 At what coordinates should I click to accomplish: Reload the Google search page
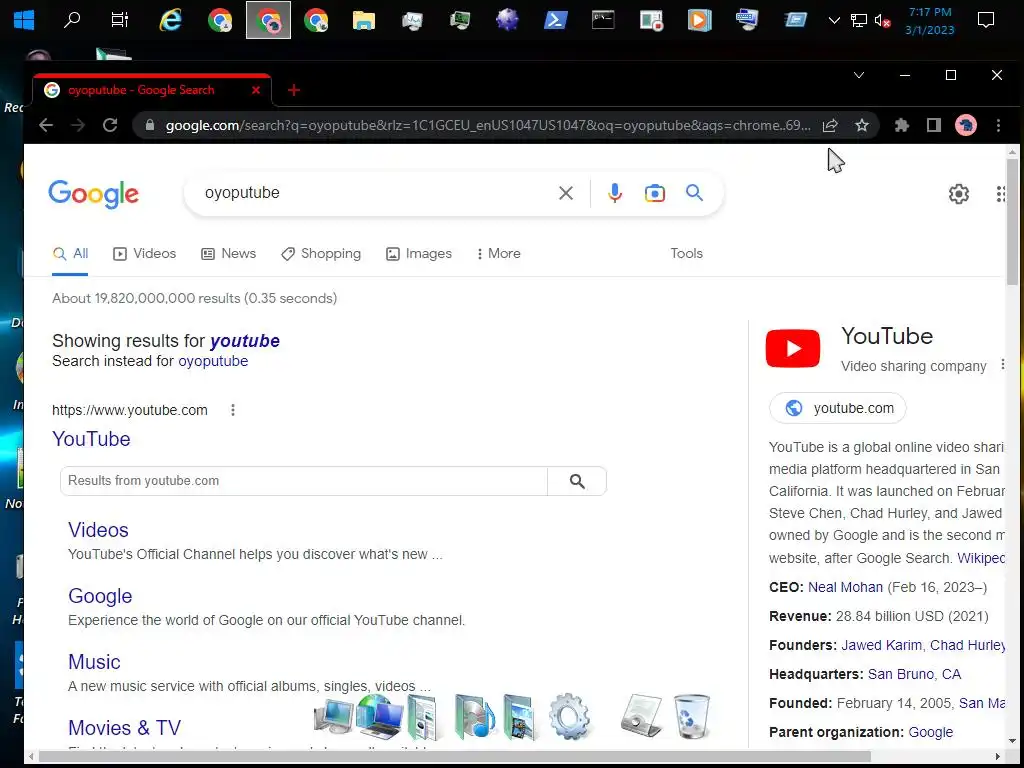(x=110, y=125)
